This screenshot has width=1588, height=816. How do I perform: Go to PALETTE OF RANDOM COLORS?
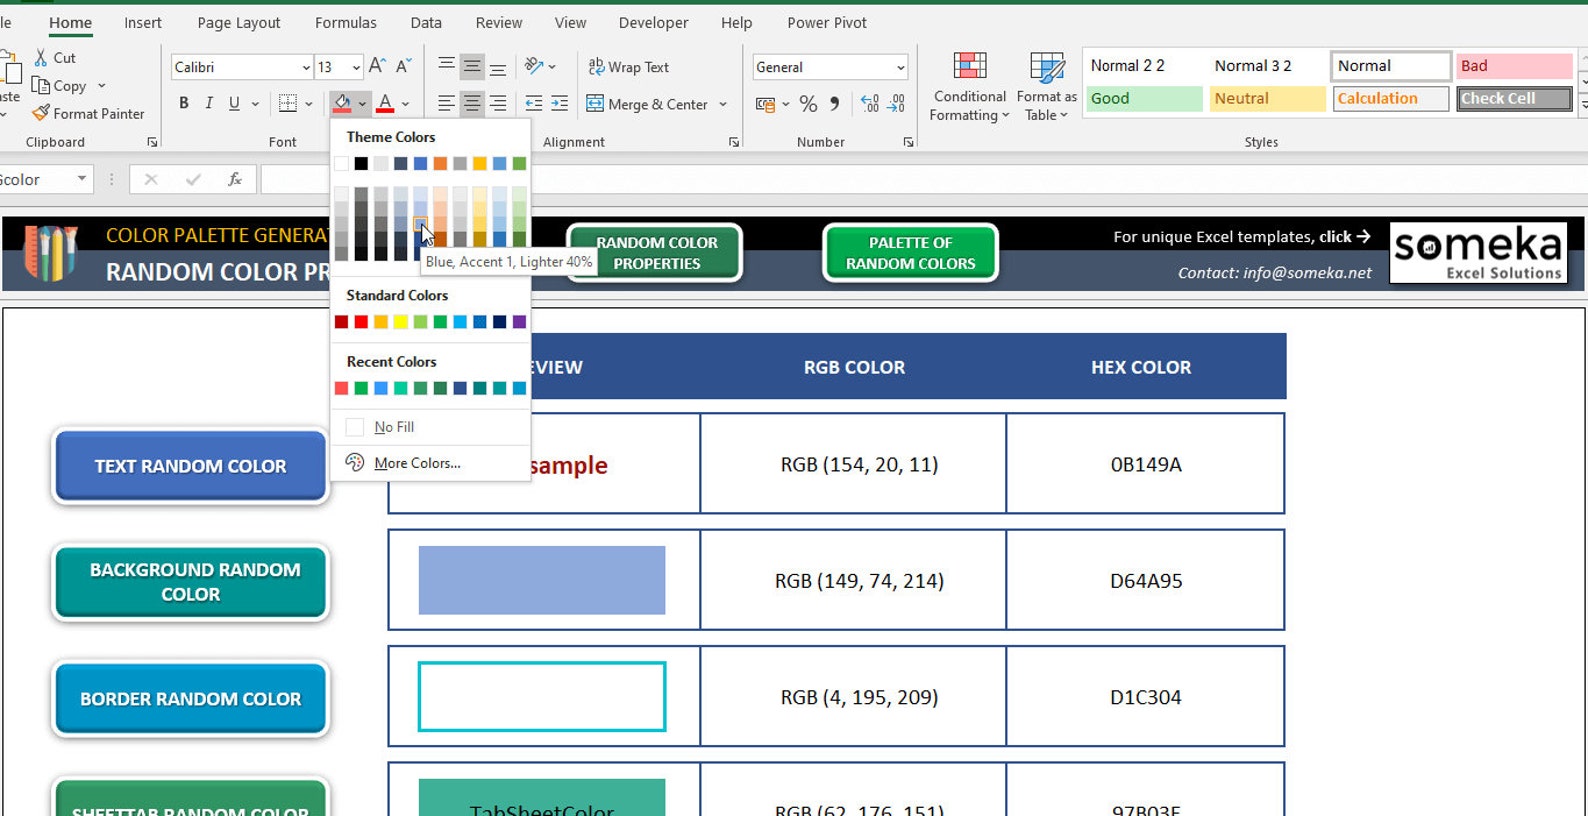point(910,253)
